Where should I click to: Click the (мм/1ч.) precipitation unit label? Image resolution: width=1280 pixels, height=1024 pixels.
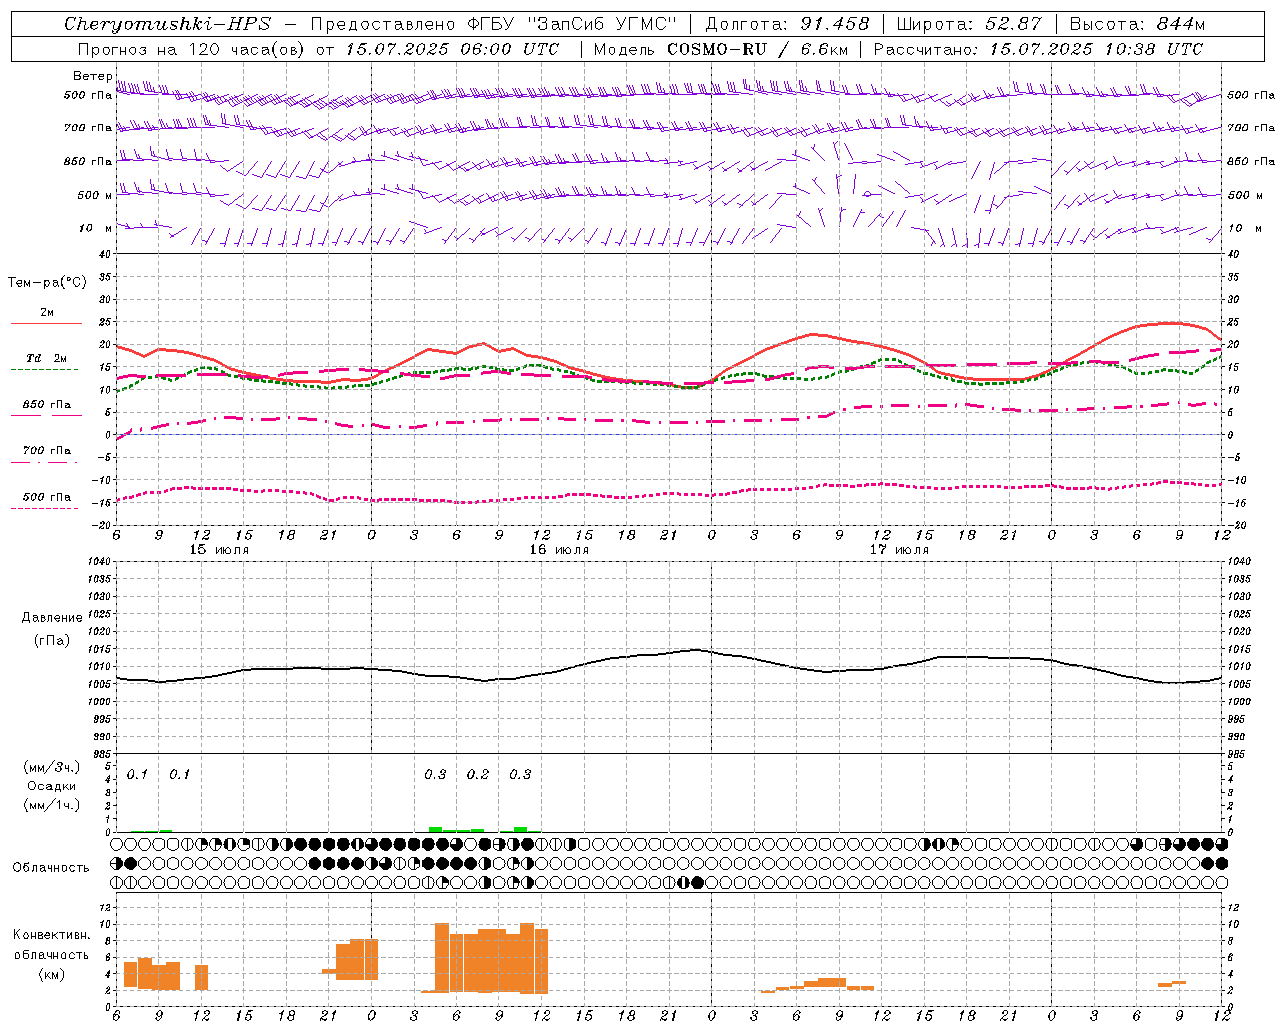[51, 805]
